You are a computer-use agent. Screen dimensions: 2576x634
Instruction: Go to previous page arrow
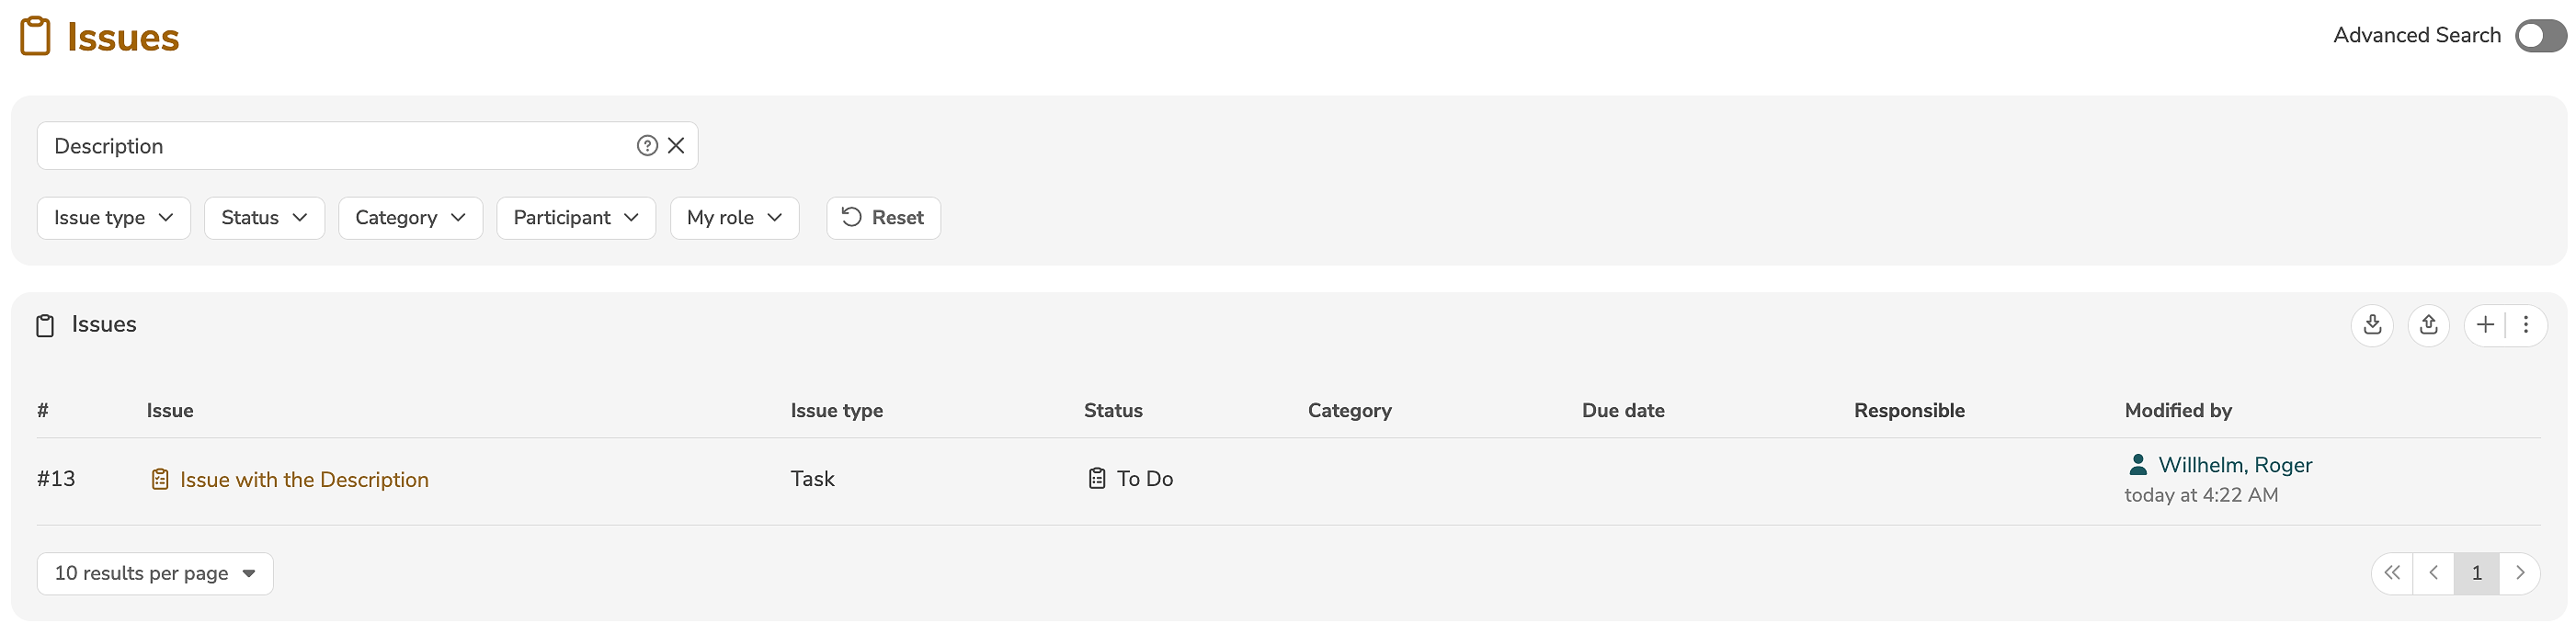click(2434, 574)
